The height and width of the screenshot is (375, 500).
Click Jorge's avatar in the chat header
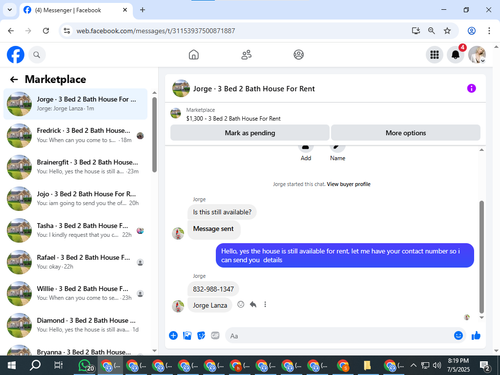181,88
